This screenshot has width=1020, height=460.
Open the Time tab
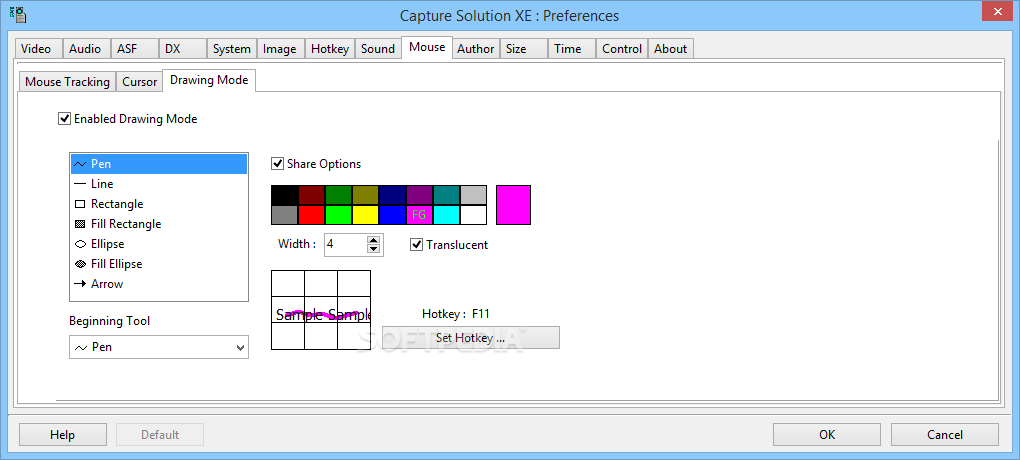point(572,49)
